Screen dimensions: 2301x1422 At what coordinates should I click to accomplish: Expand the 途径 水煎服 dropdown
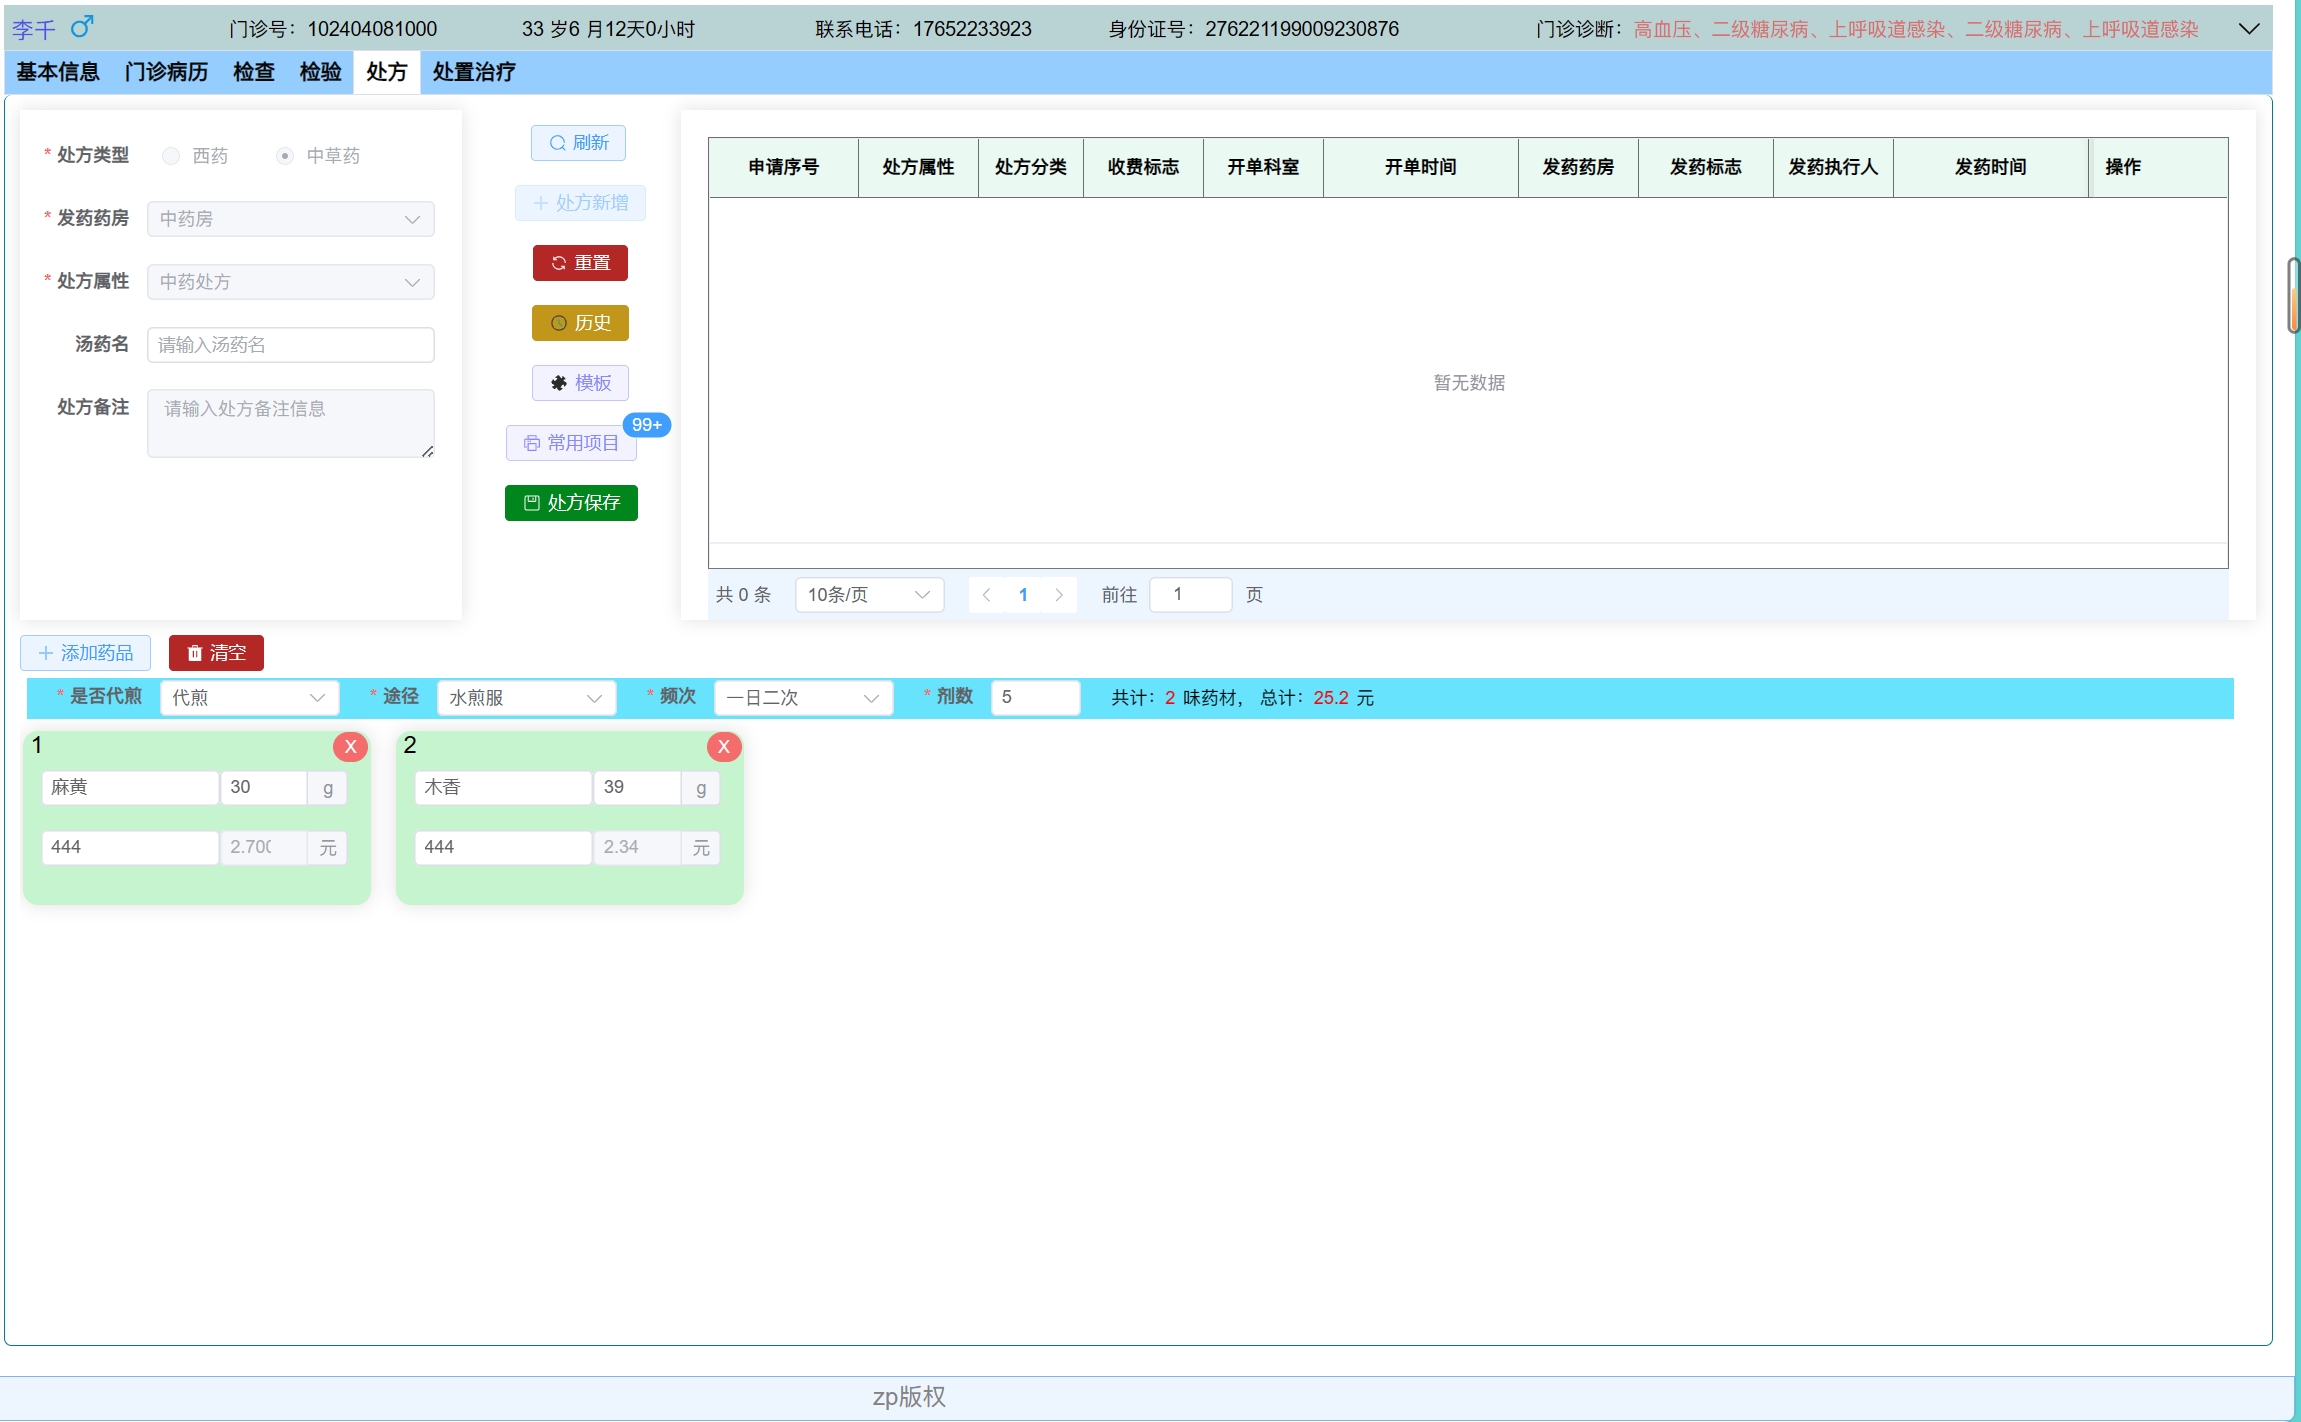pyautogui.click(x=526, y=698)
